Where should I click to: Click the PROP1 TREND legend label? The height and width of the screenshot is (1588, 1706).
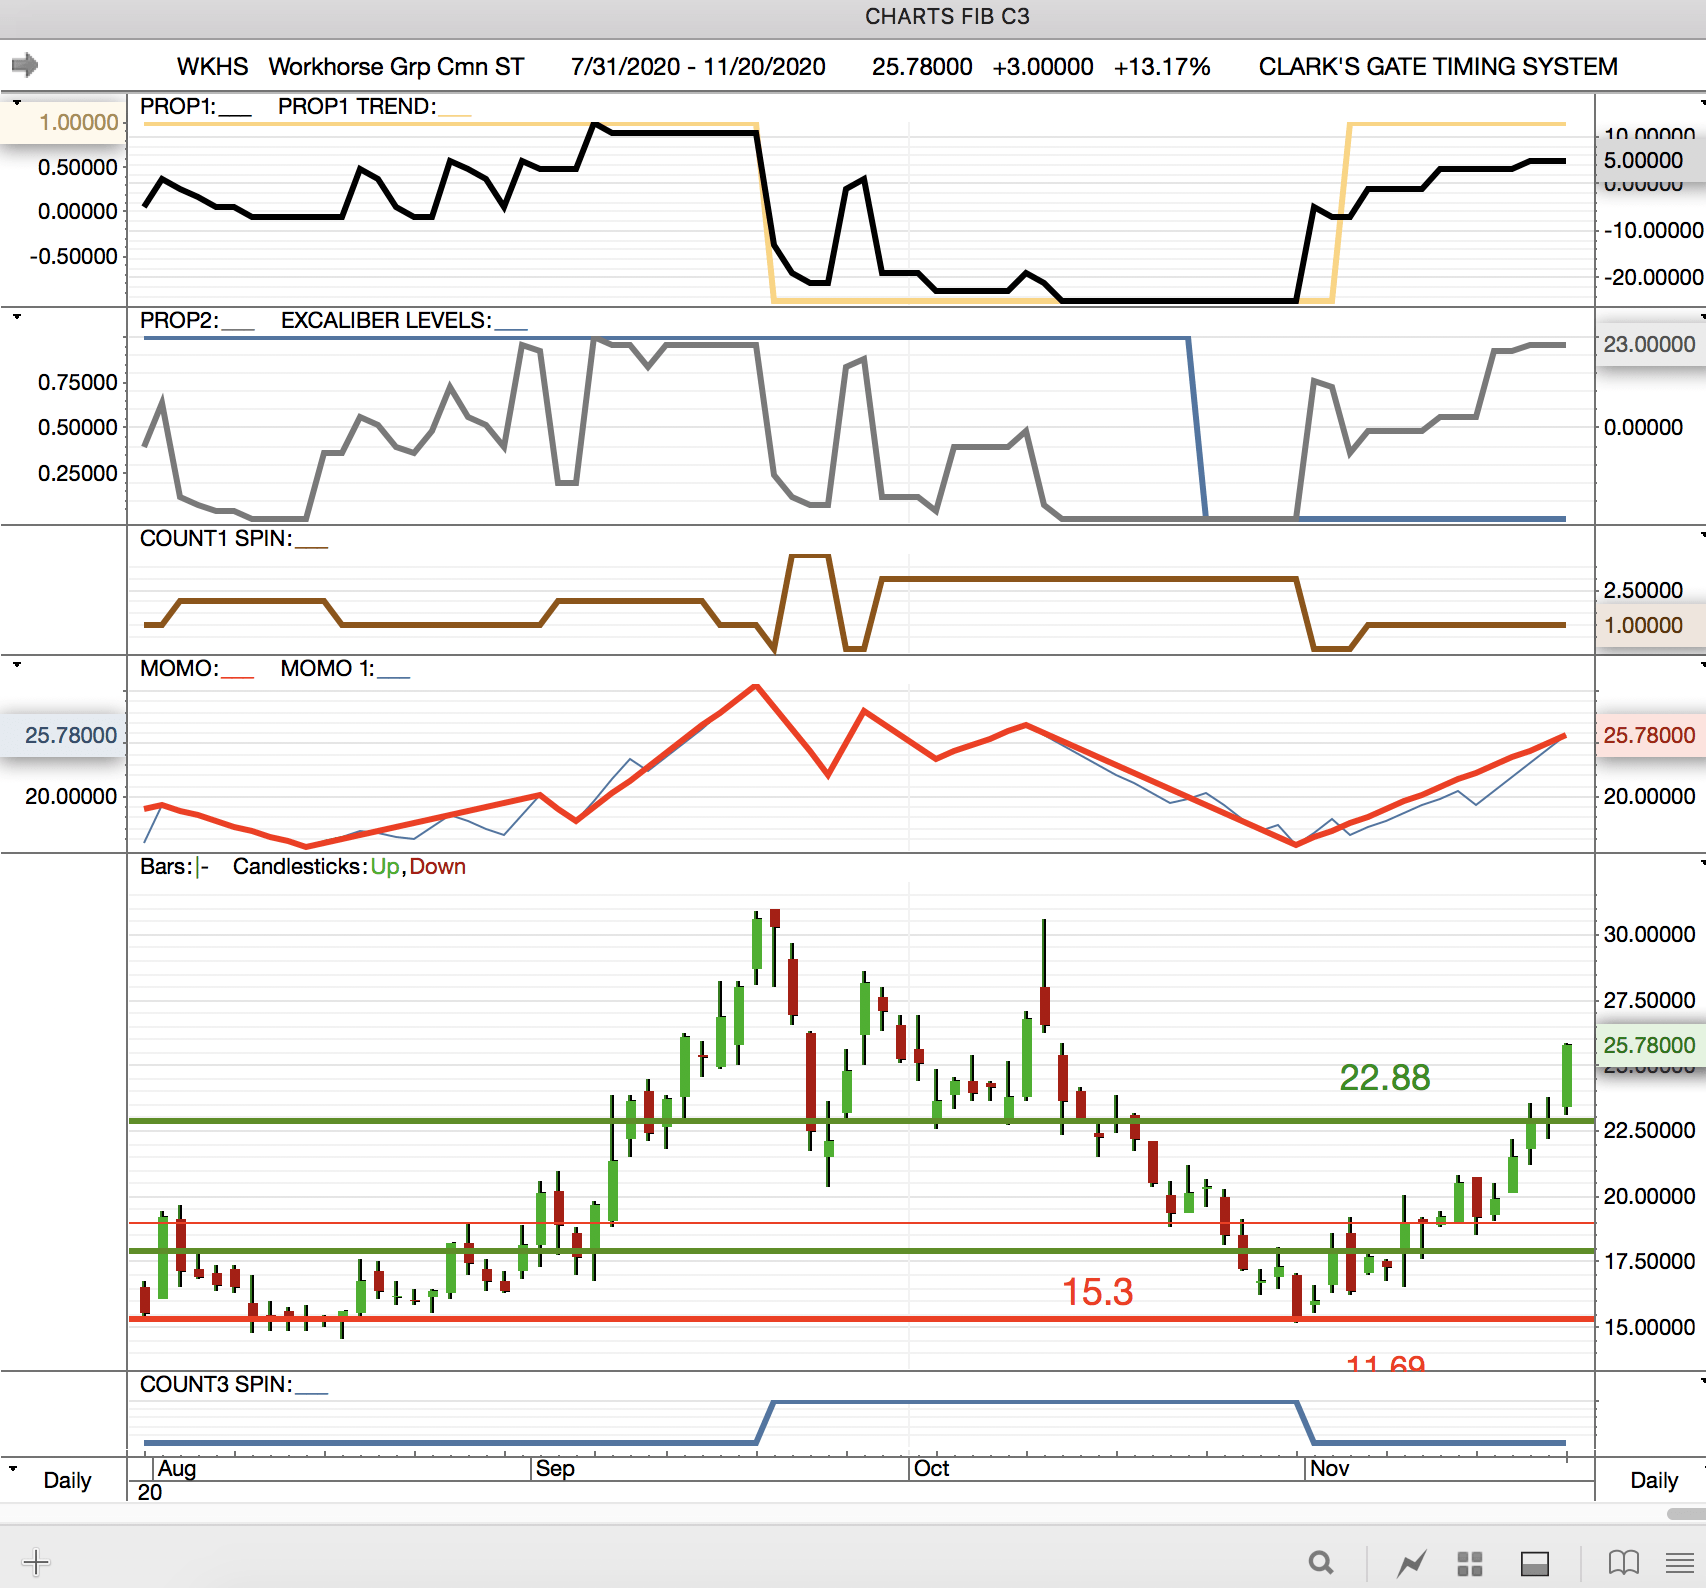356,107
